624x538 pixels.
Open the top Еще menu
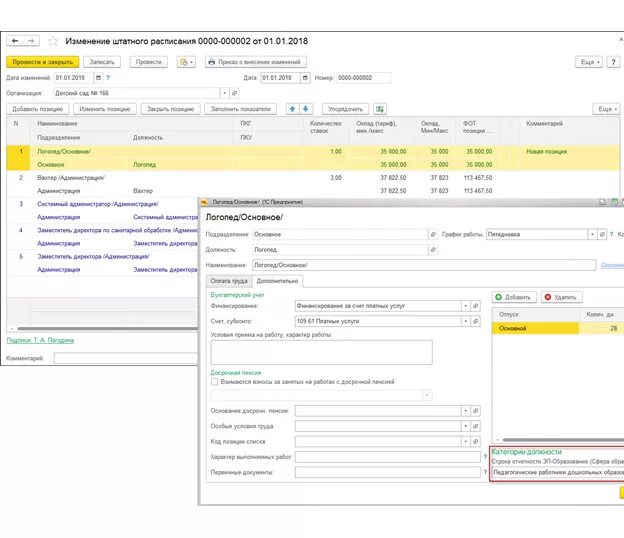[x=589, y=62]
